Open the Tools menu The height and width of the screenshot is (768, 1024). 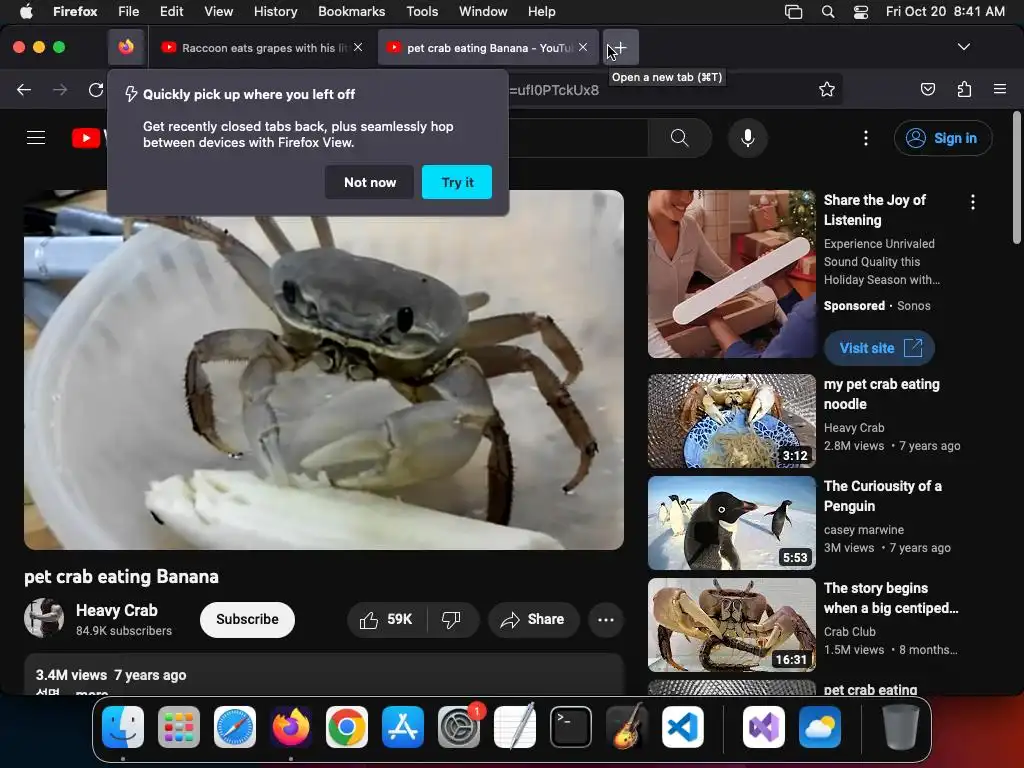(x=422, y=11)
